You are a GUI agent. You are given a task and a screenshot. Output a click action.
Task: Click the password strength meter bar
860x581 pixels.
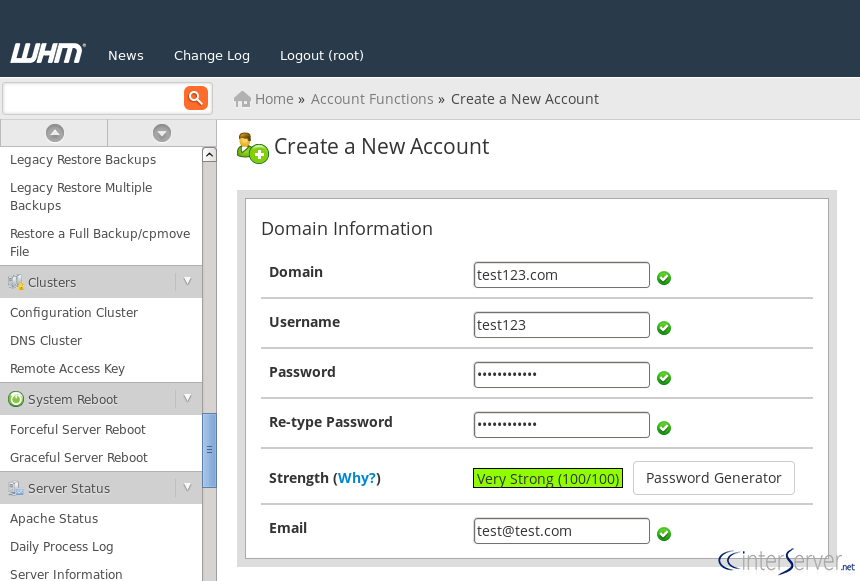[x=548, y=478]
